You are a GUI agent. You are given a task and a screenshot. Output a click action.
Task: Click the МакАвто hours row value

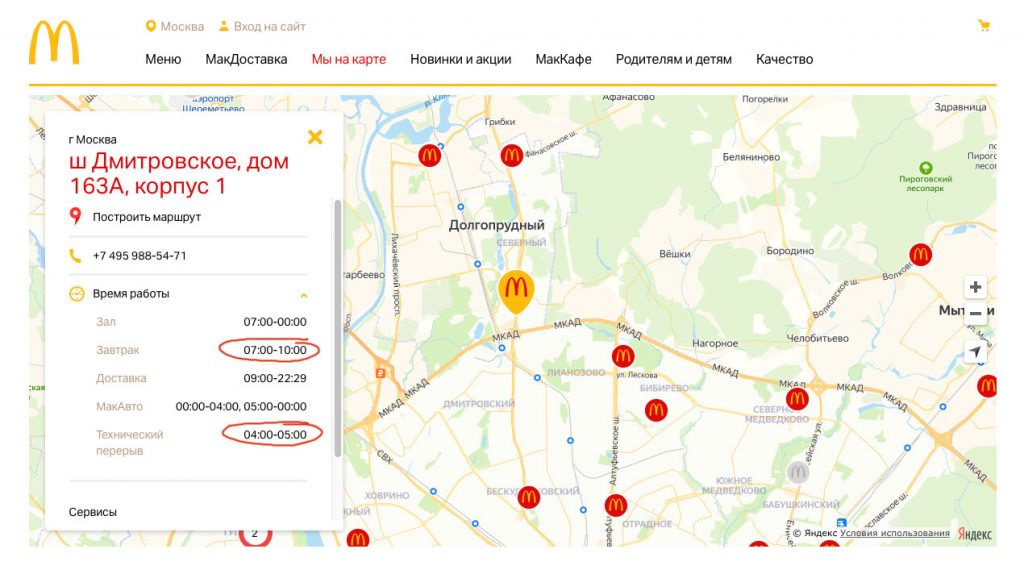click(x=241, y=406)
